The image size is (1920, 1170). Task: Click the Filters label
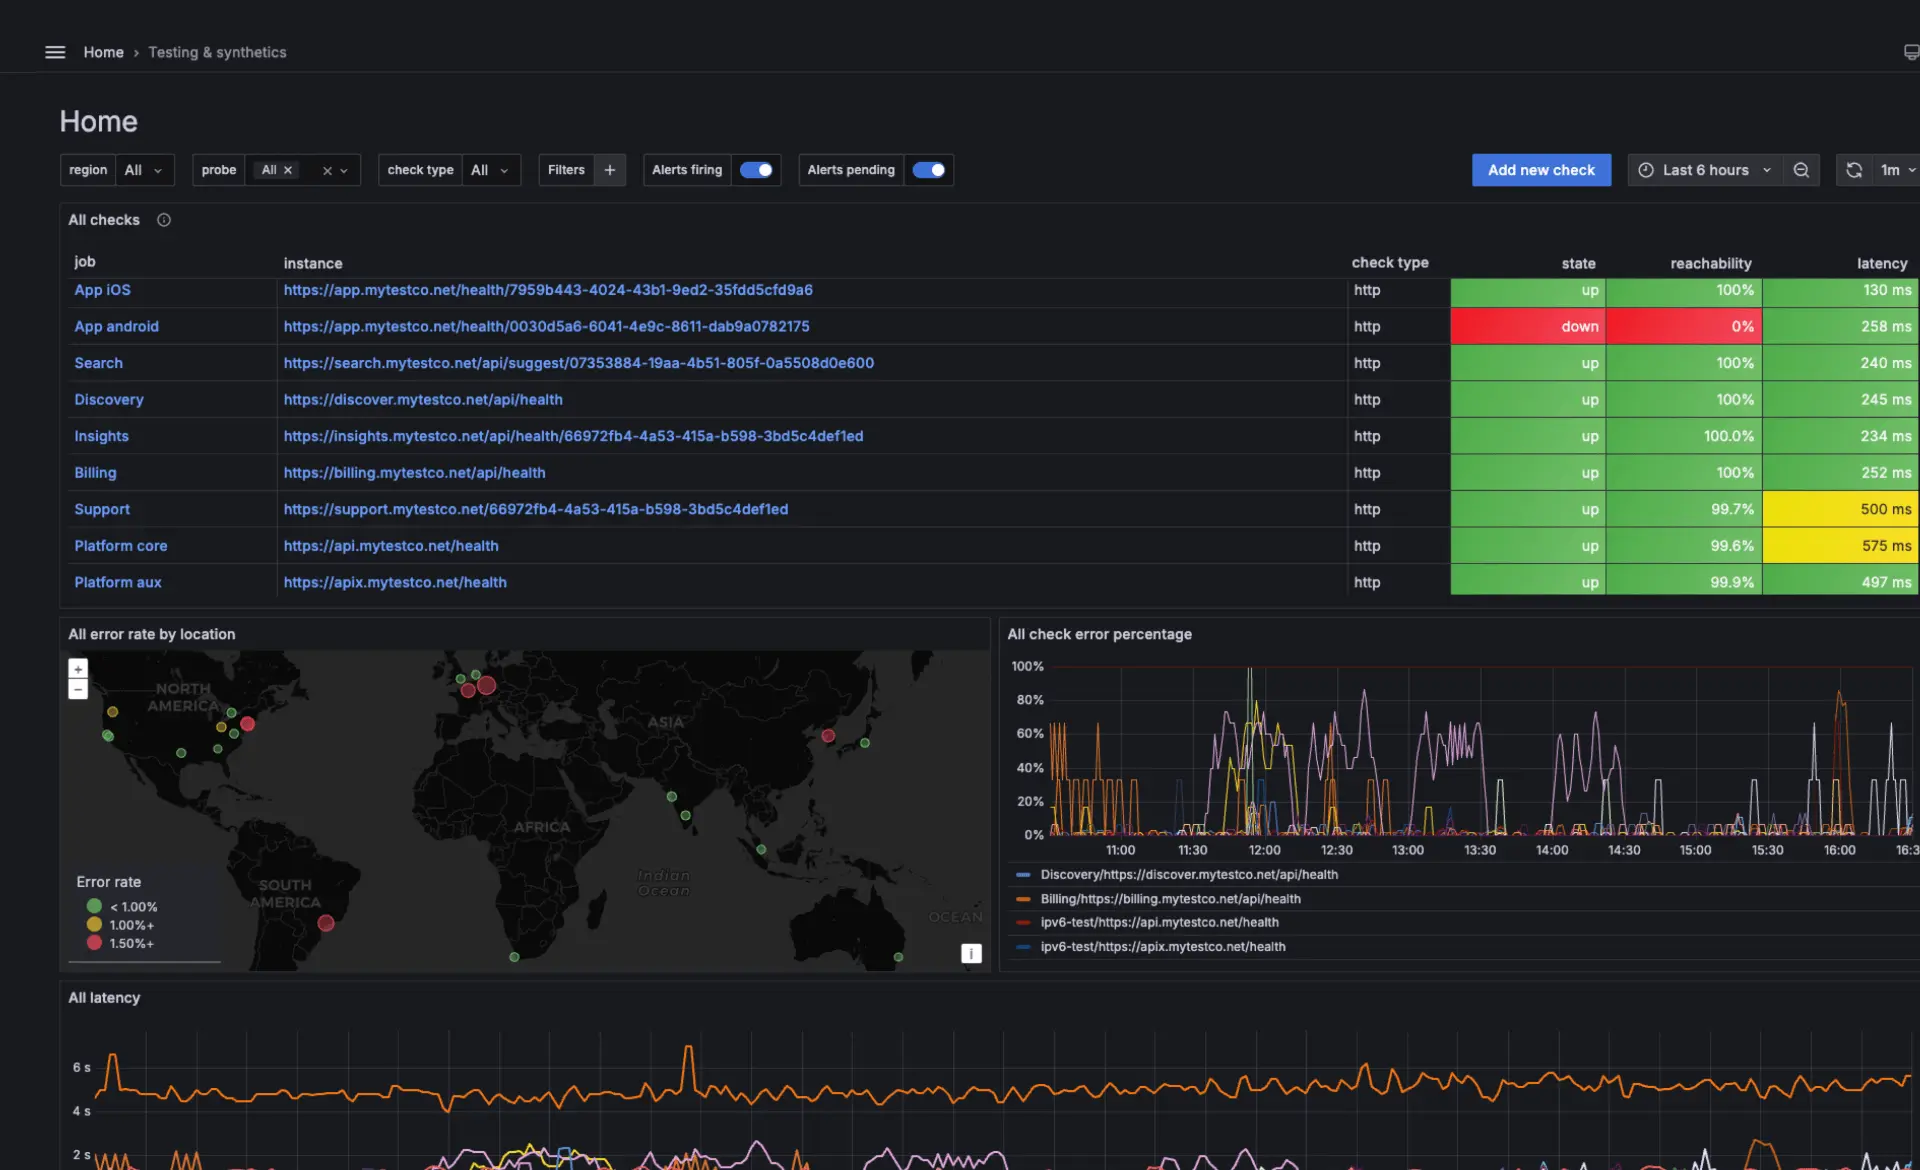point(566,170)
